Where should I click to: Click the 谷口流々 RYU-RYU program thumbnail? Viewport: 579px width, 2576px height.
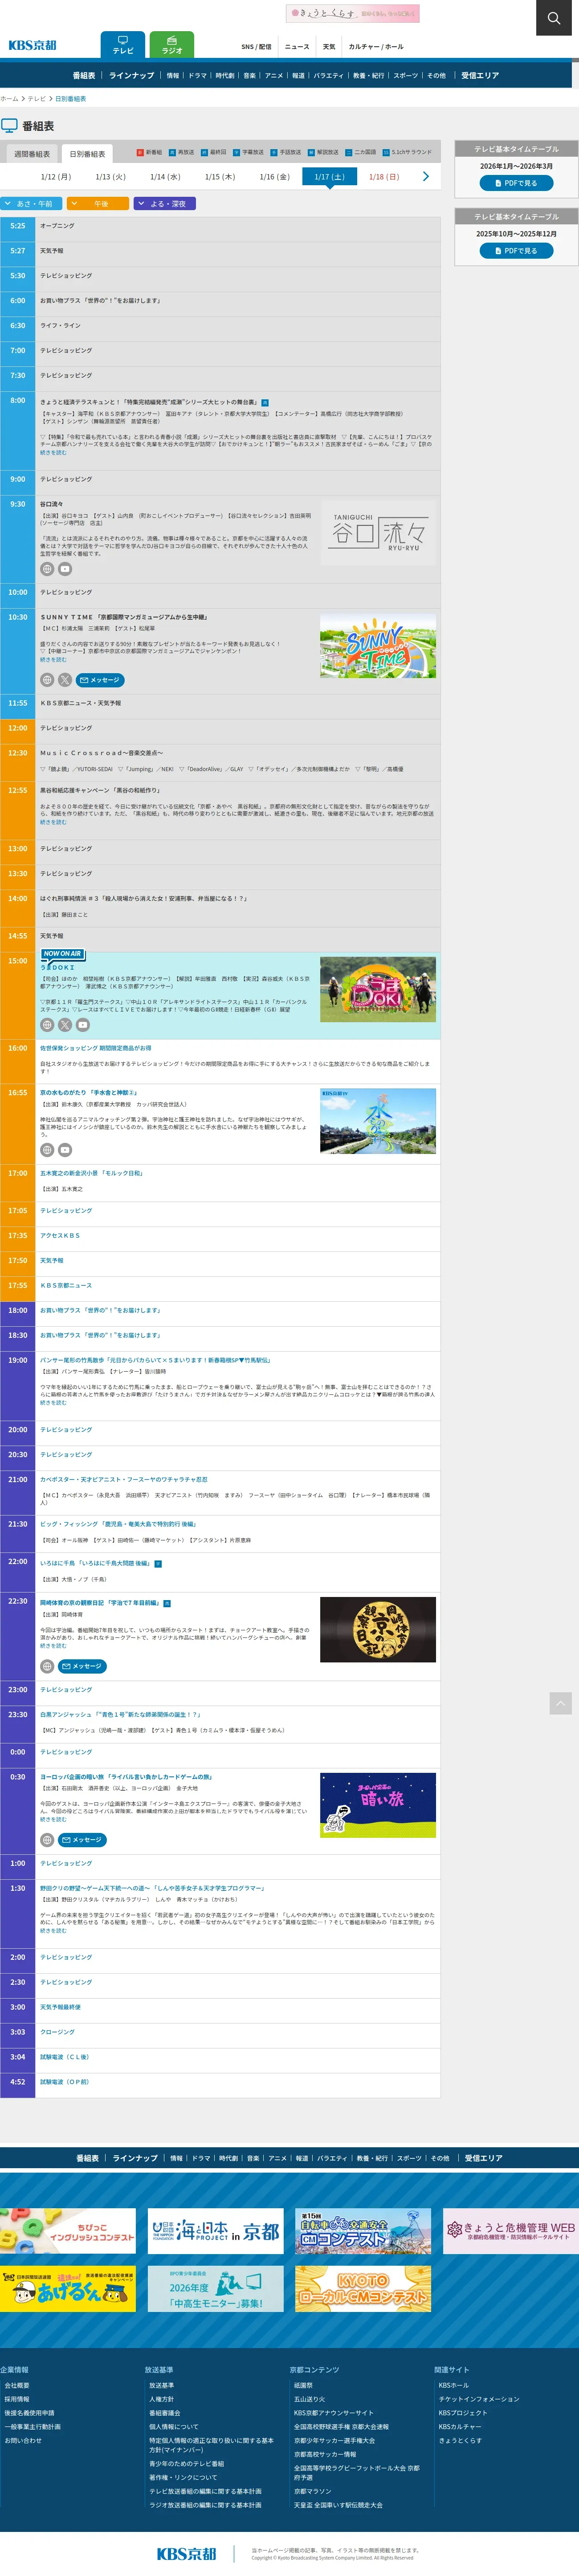[378, 533]
